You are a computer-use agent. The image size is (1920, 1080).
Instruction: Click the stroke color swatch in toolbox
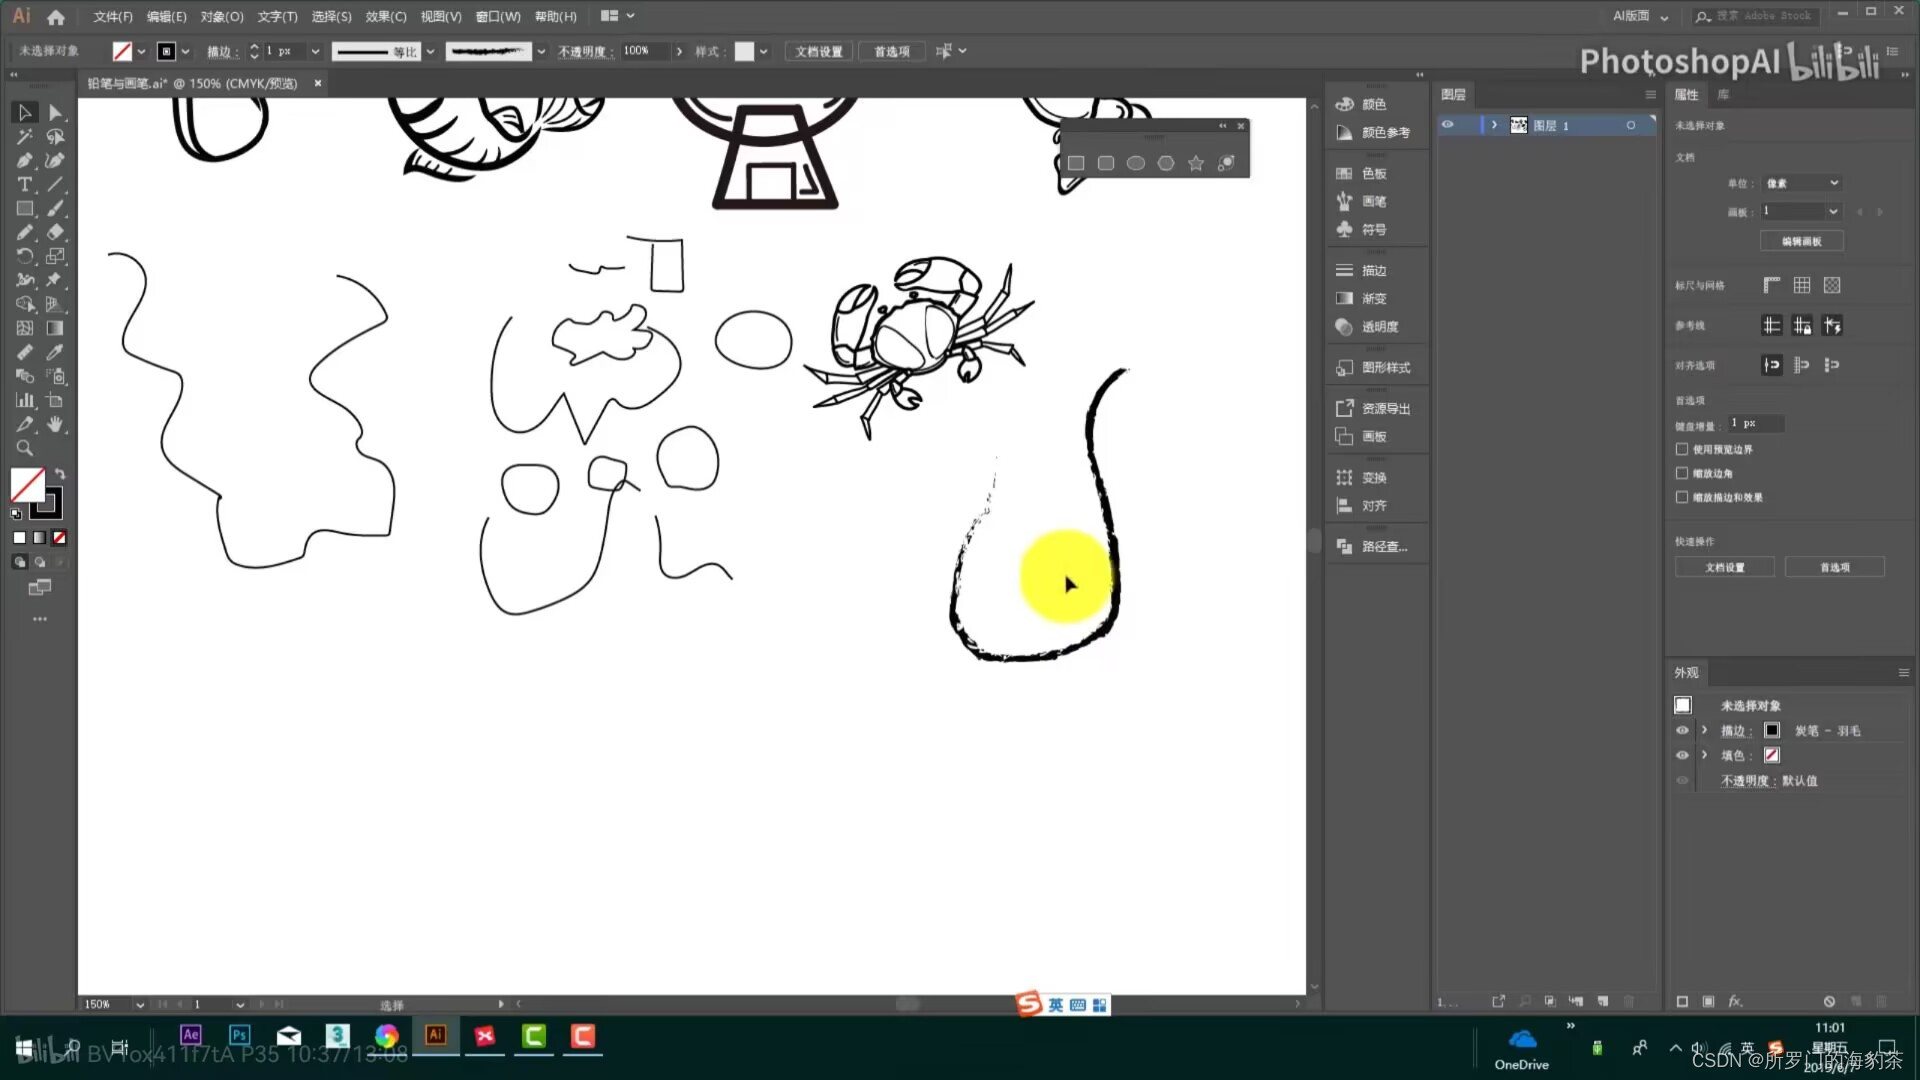[48, 505]
